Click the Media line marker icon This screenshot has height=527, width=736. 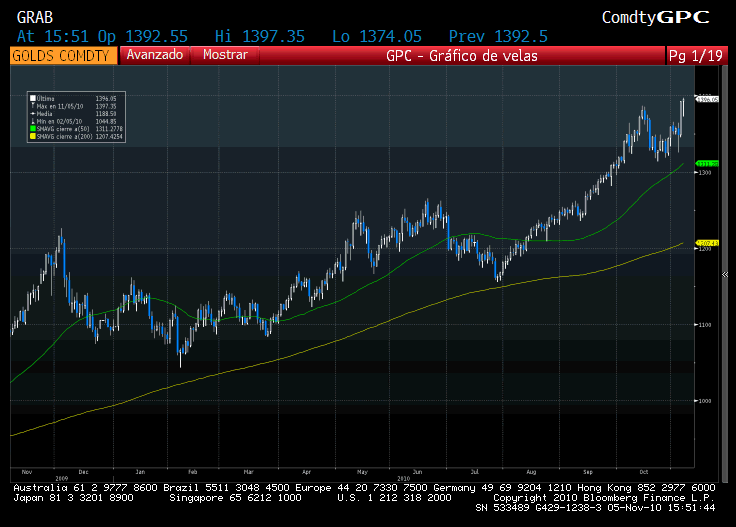[x=33, y=114]
